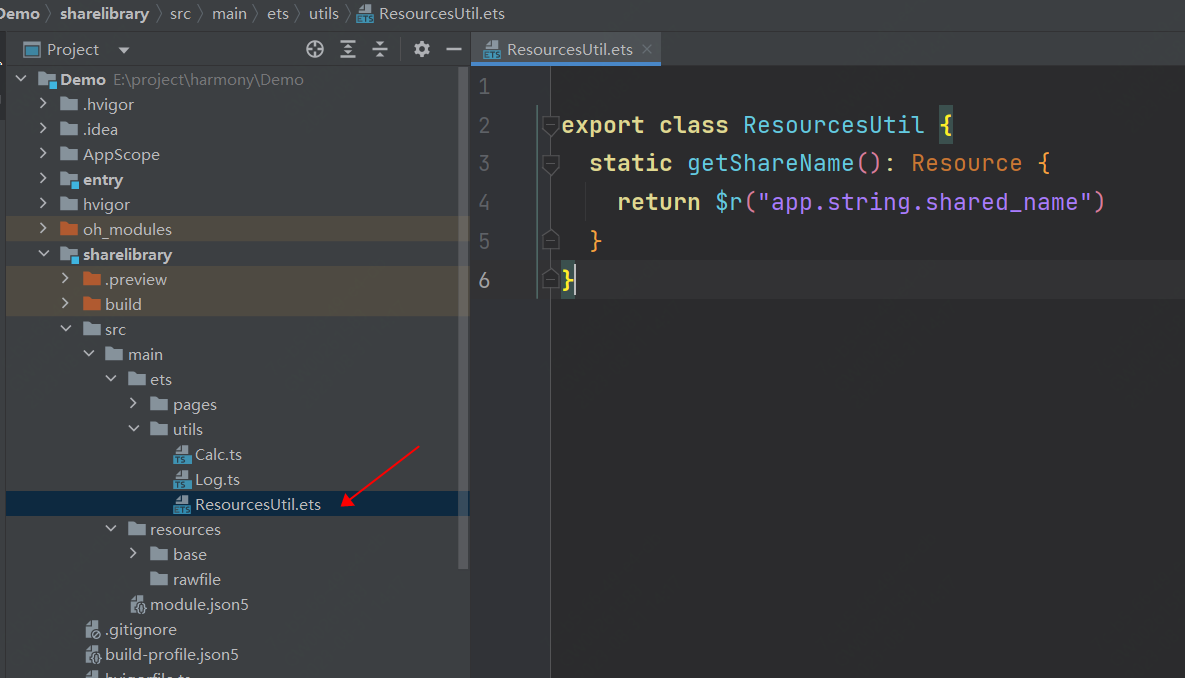Viewport: 1185px width, 678px height.
Task: Expand the hvigor folder
Action: click(43, 203)
